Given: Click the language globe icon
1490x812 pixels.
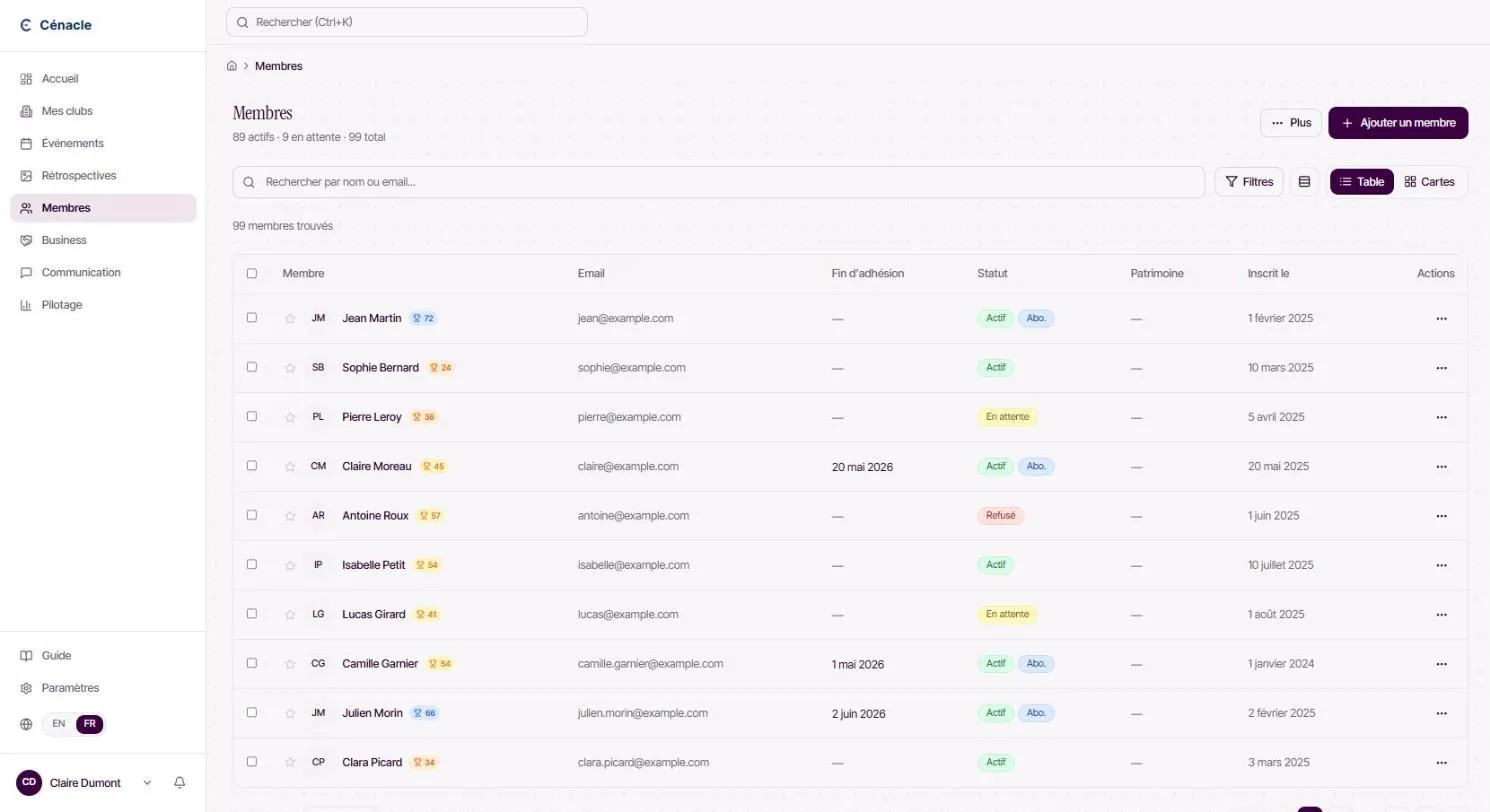Looking at the screenshot, I should tap(26, 724).
